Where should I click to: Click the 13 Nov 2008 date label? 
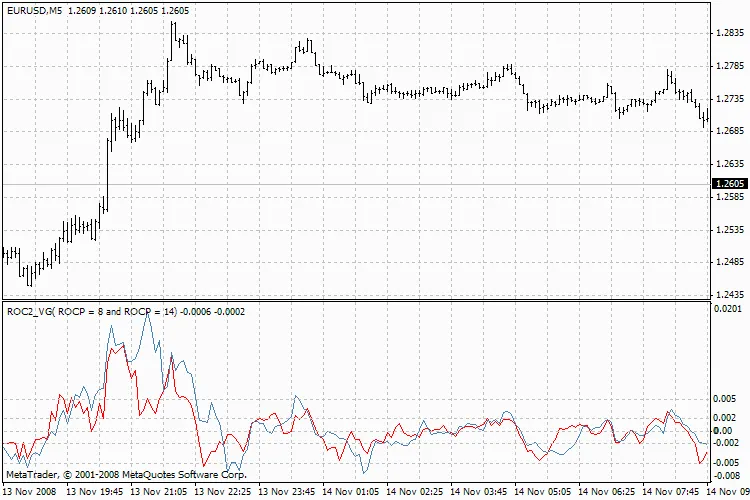click(x=30, y=492)
